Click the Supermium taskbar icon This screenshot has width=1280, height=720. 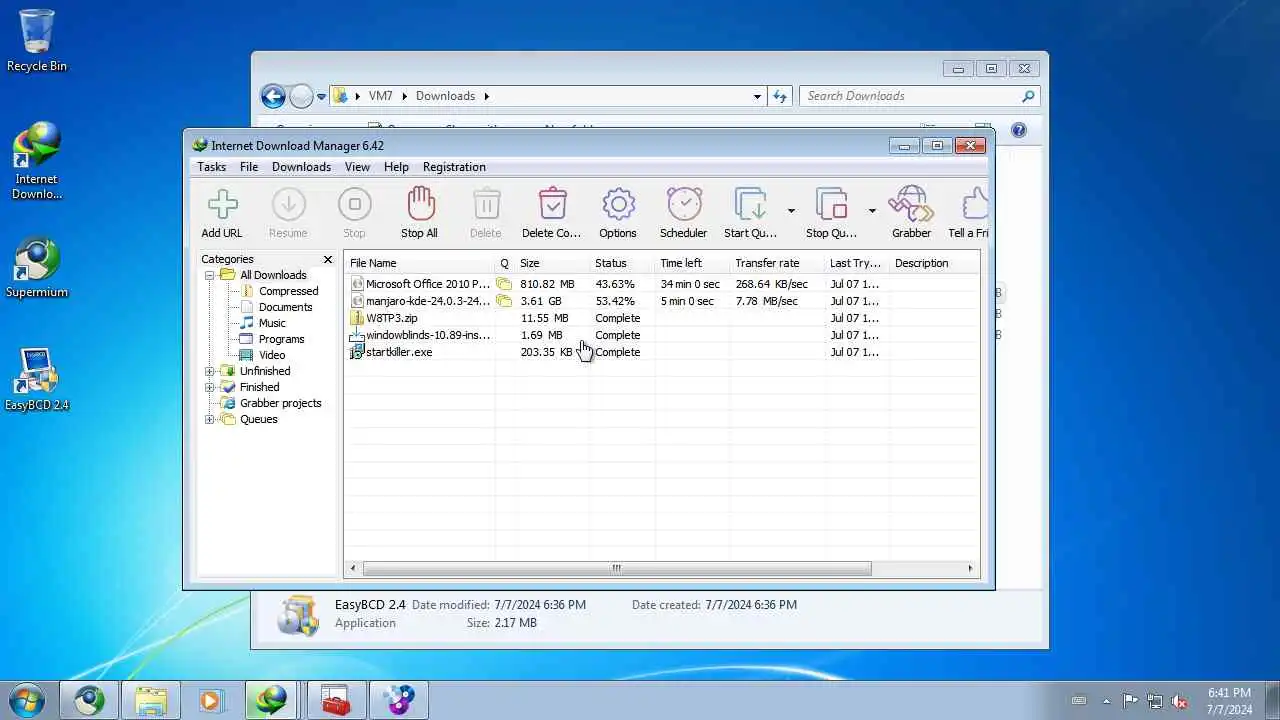pos(89,700)
